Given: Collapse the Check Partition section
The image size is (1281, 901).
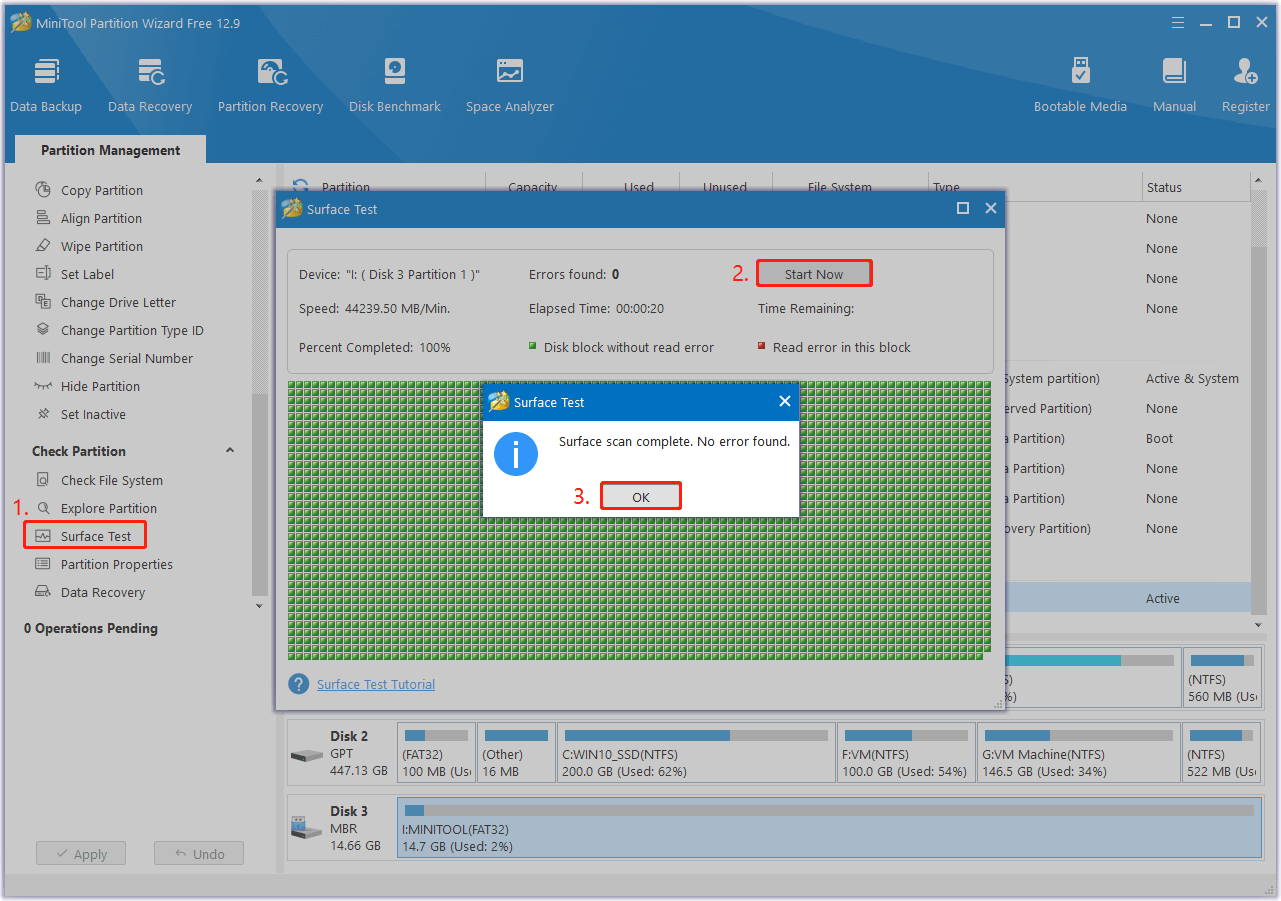Looking at the screenshot, I should [230, 451].
